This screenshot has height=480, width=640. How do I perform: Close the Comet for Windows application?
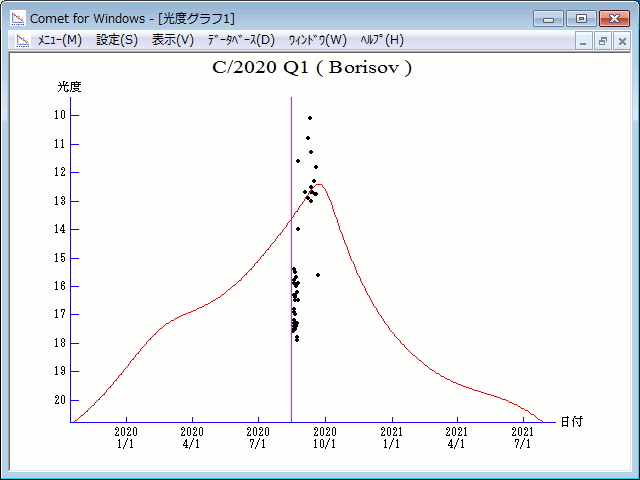point(614,19)
